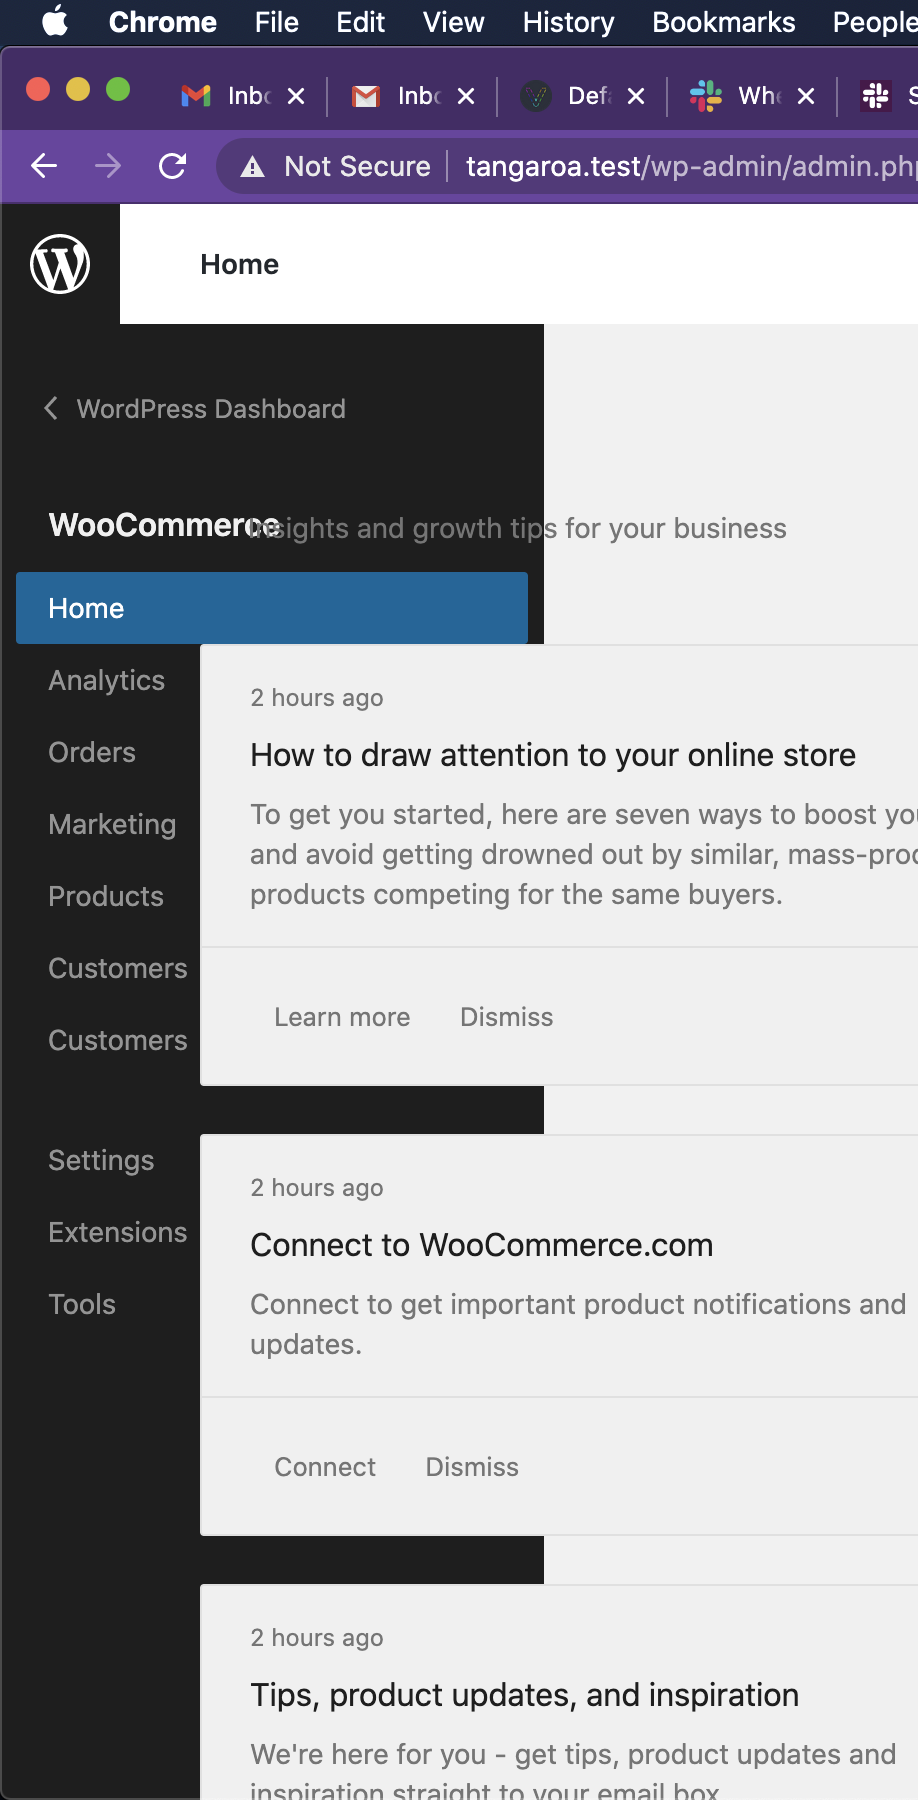Open Analytics in the WooCommerce sidebar
918x1800 pixels.
[x=106, y=680]
